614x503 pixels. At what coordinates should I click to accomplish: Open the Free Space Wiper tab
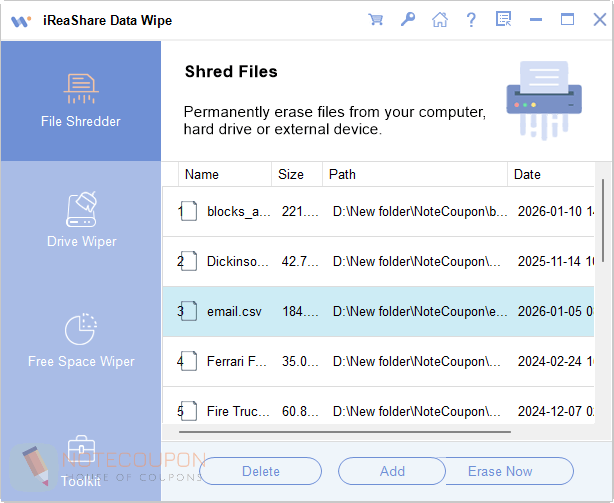click(81, 341)
